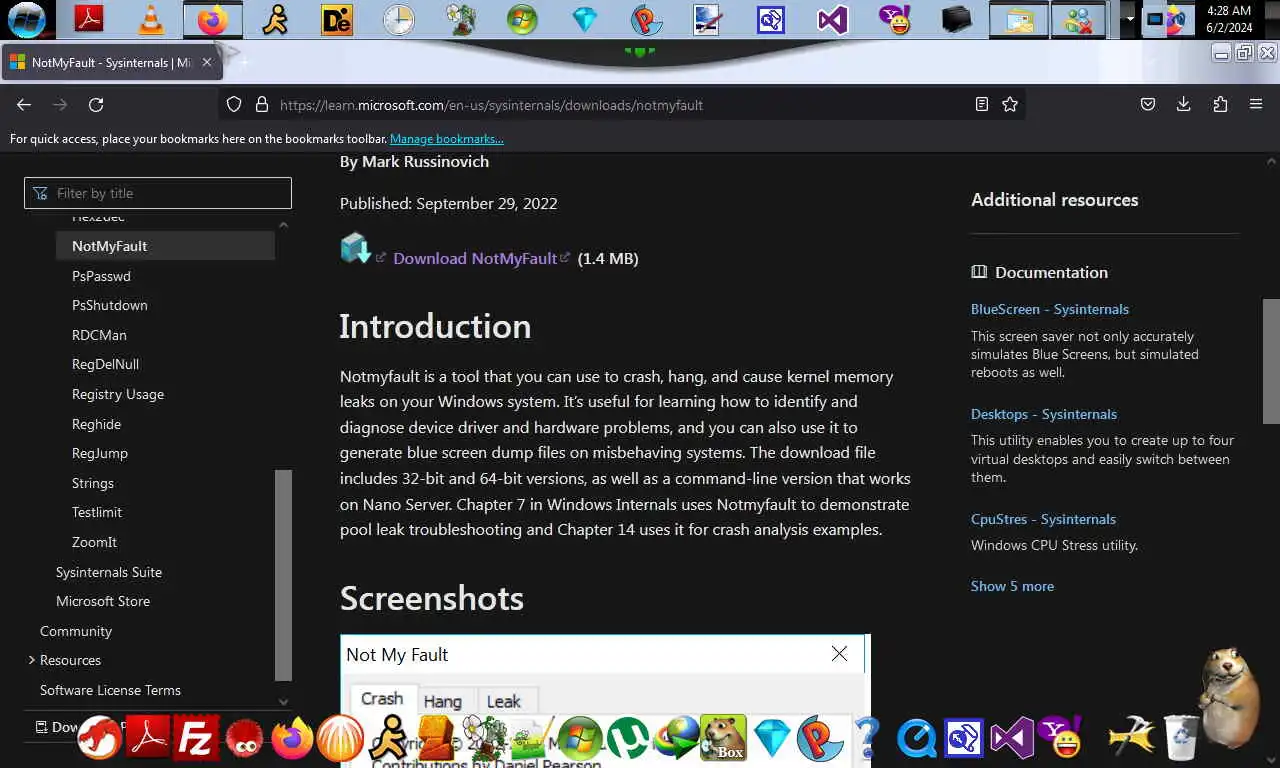Open ZoomIt in sidebar
This screenshot has width=1280, height=768.
click(x=94, y=542)
